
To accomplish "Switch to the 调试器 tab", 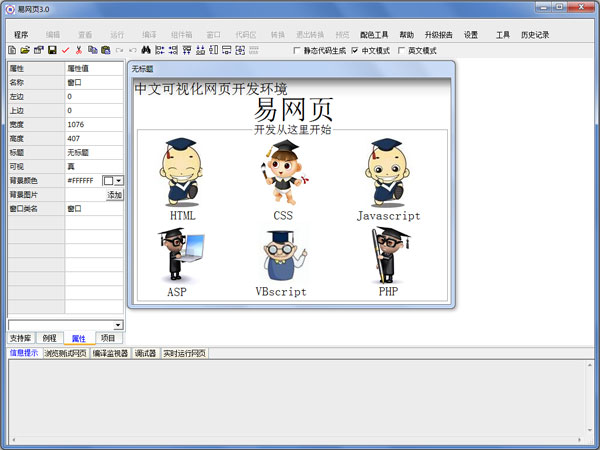I will pyautogui.click(x=145, y=353).
